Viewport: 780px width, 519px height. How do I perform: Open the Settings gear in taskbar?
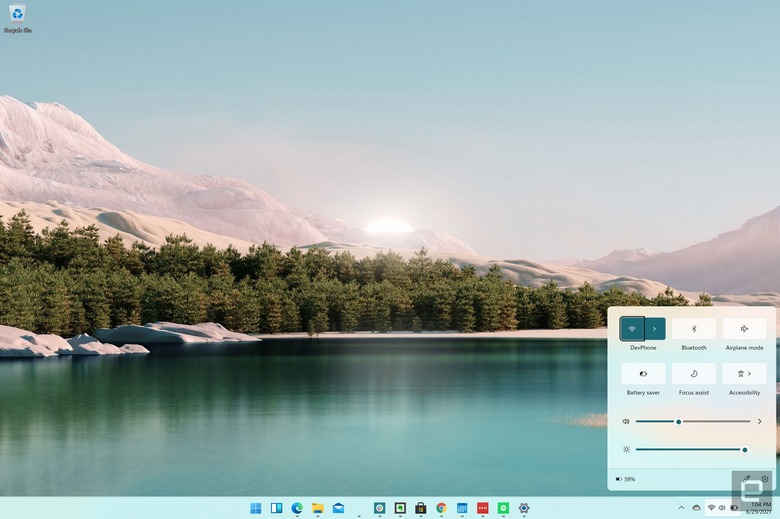pyautogui.click(x=524, y=508)
